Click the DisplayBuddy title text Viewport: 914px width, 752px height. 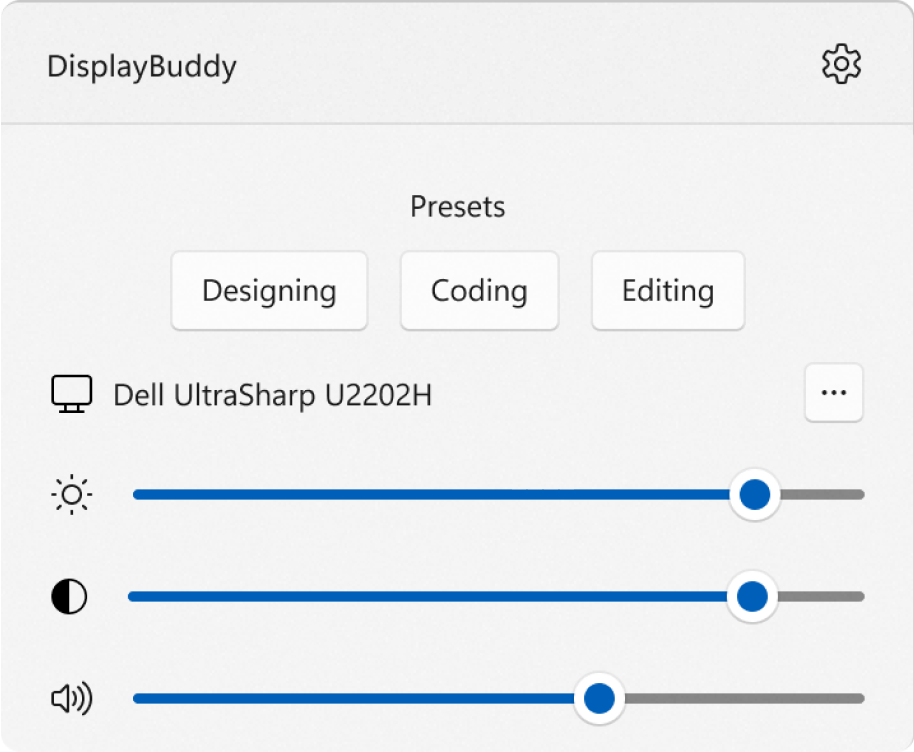142,67
